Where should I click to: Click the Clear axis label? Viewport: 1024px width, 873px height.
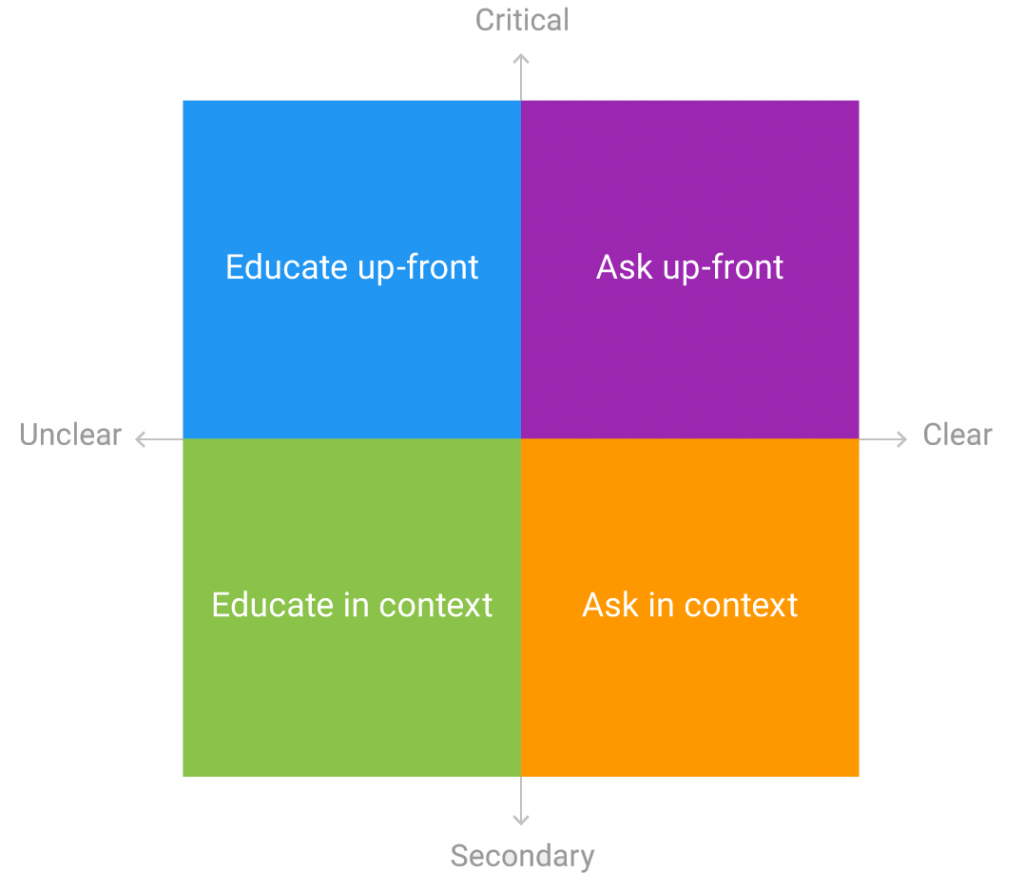[x=957, y=435]
